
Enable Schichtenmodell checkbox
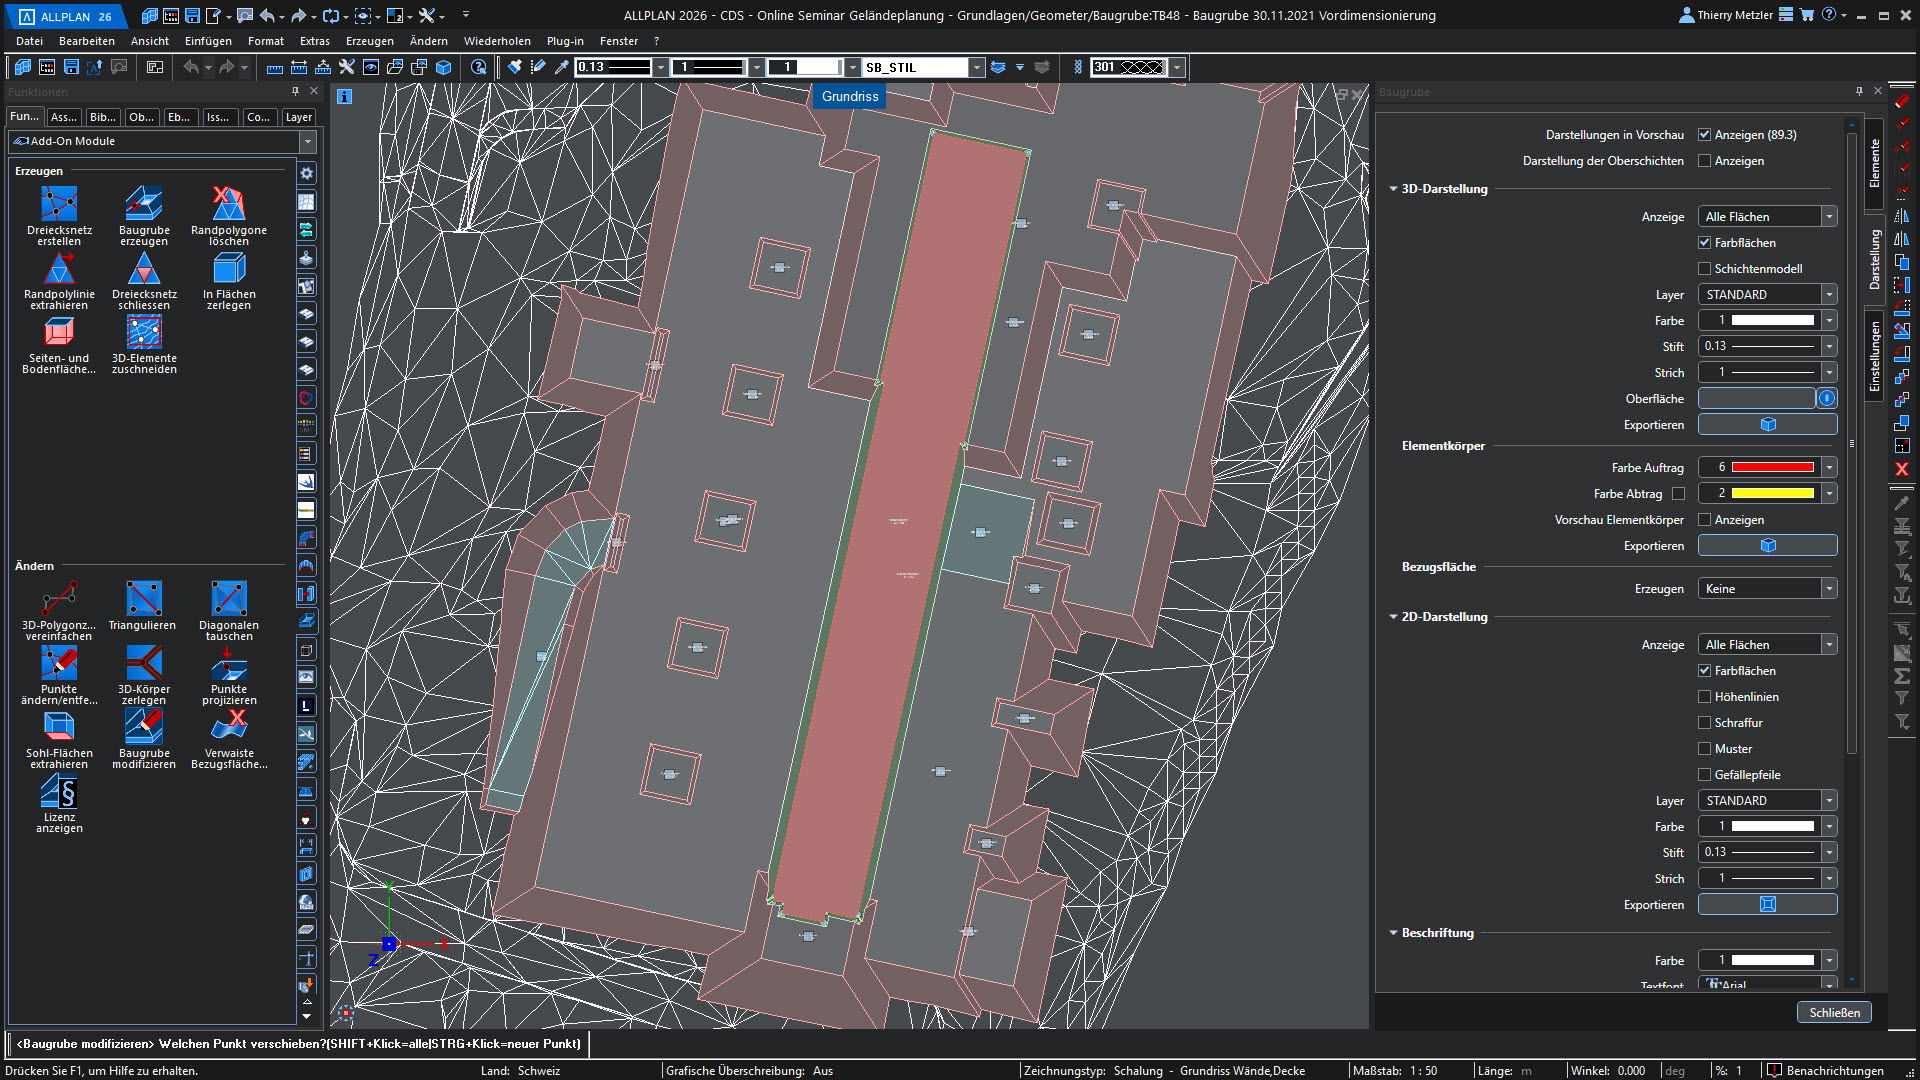(x=1705, y=269)
